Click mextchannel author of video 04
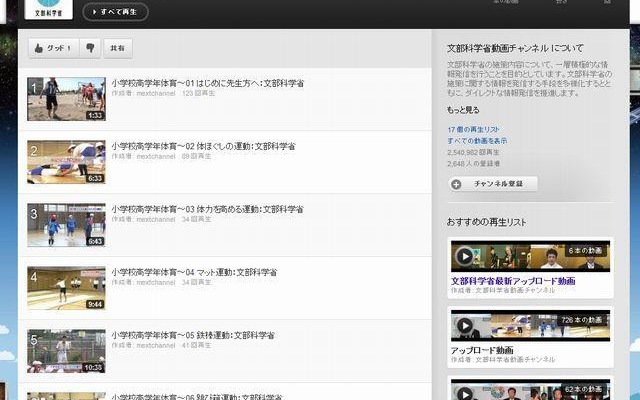The image size is (640, 400). [156, 282]
